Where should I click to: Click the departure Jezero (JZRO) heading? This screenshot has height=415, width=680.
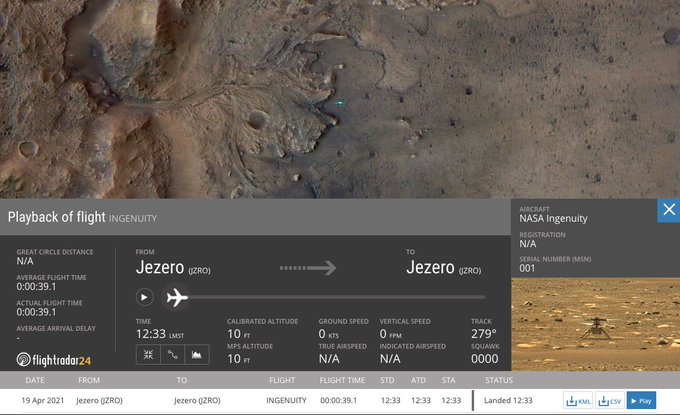pos(173,268)
